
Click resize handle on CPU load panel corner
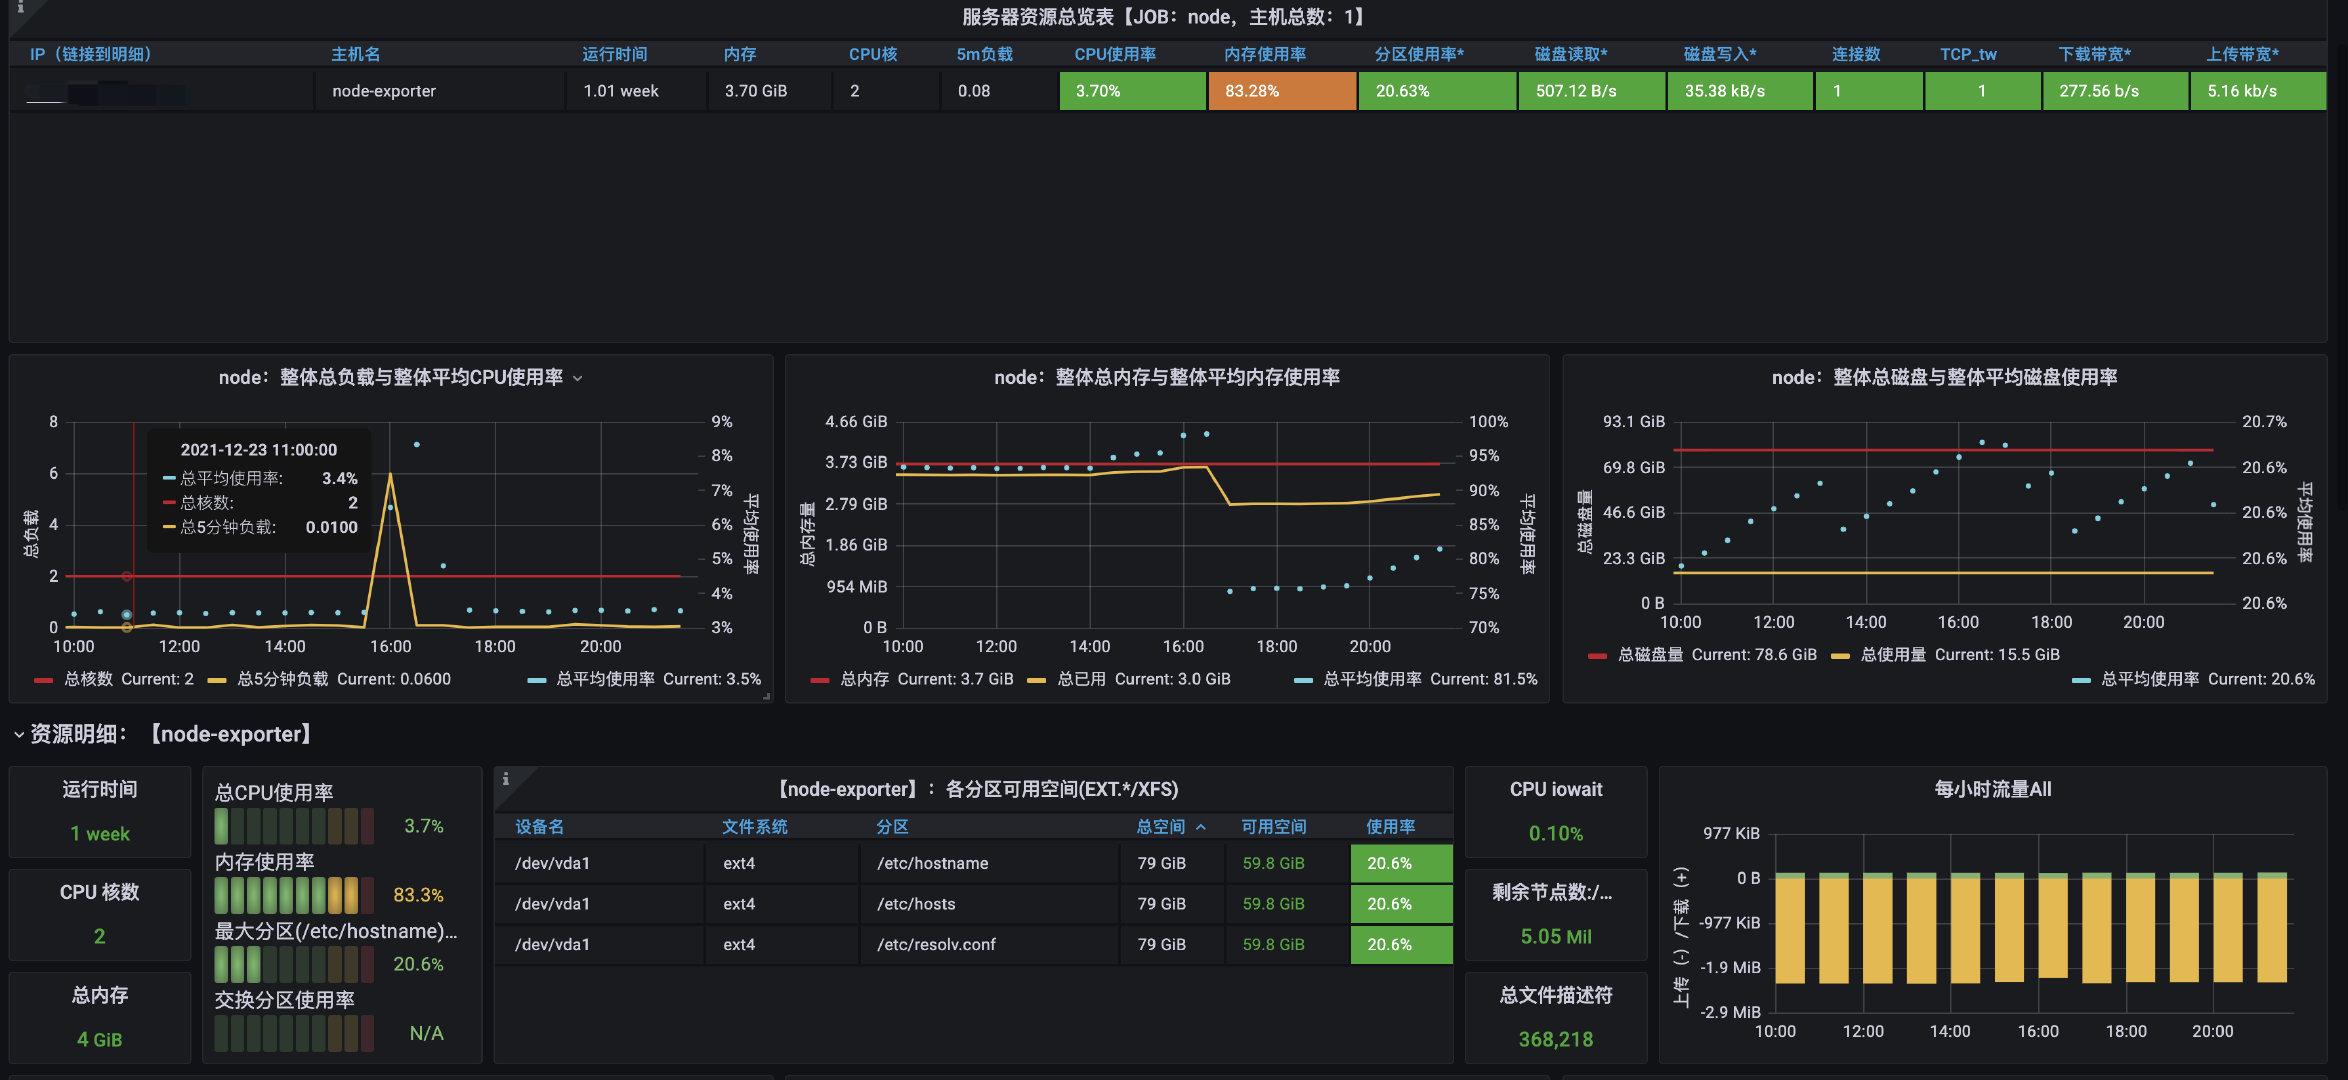(x=766, y=696)
